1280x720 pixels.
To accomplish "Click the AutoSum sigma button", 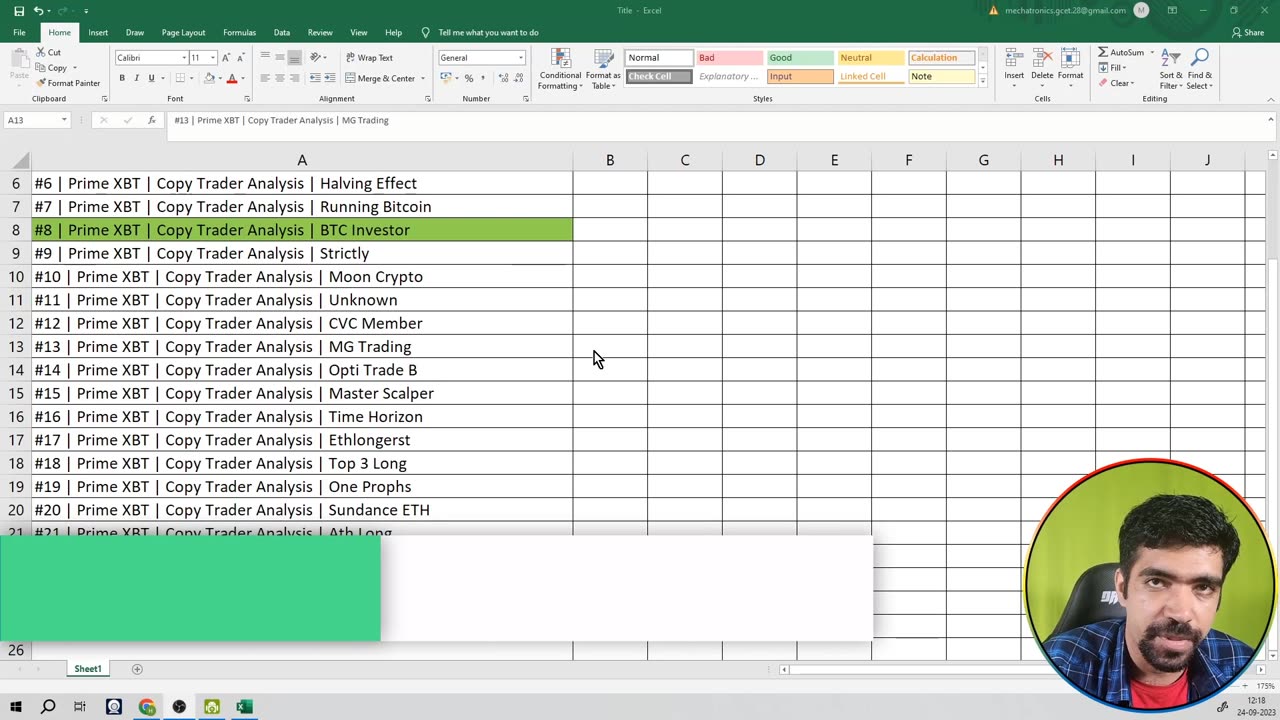I will tap(1121, 52).
